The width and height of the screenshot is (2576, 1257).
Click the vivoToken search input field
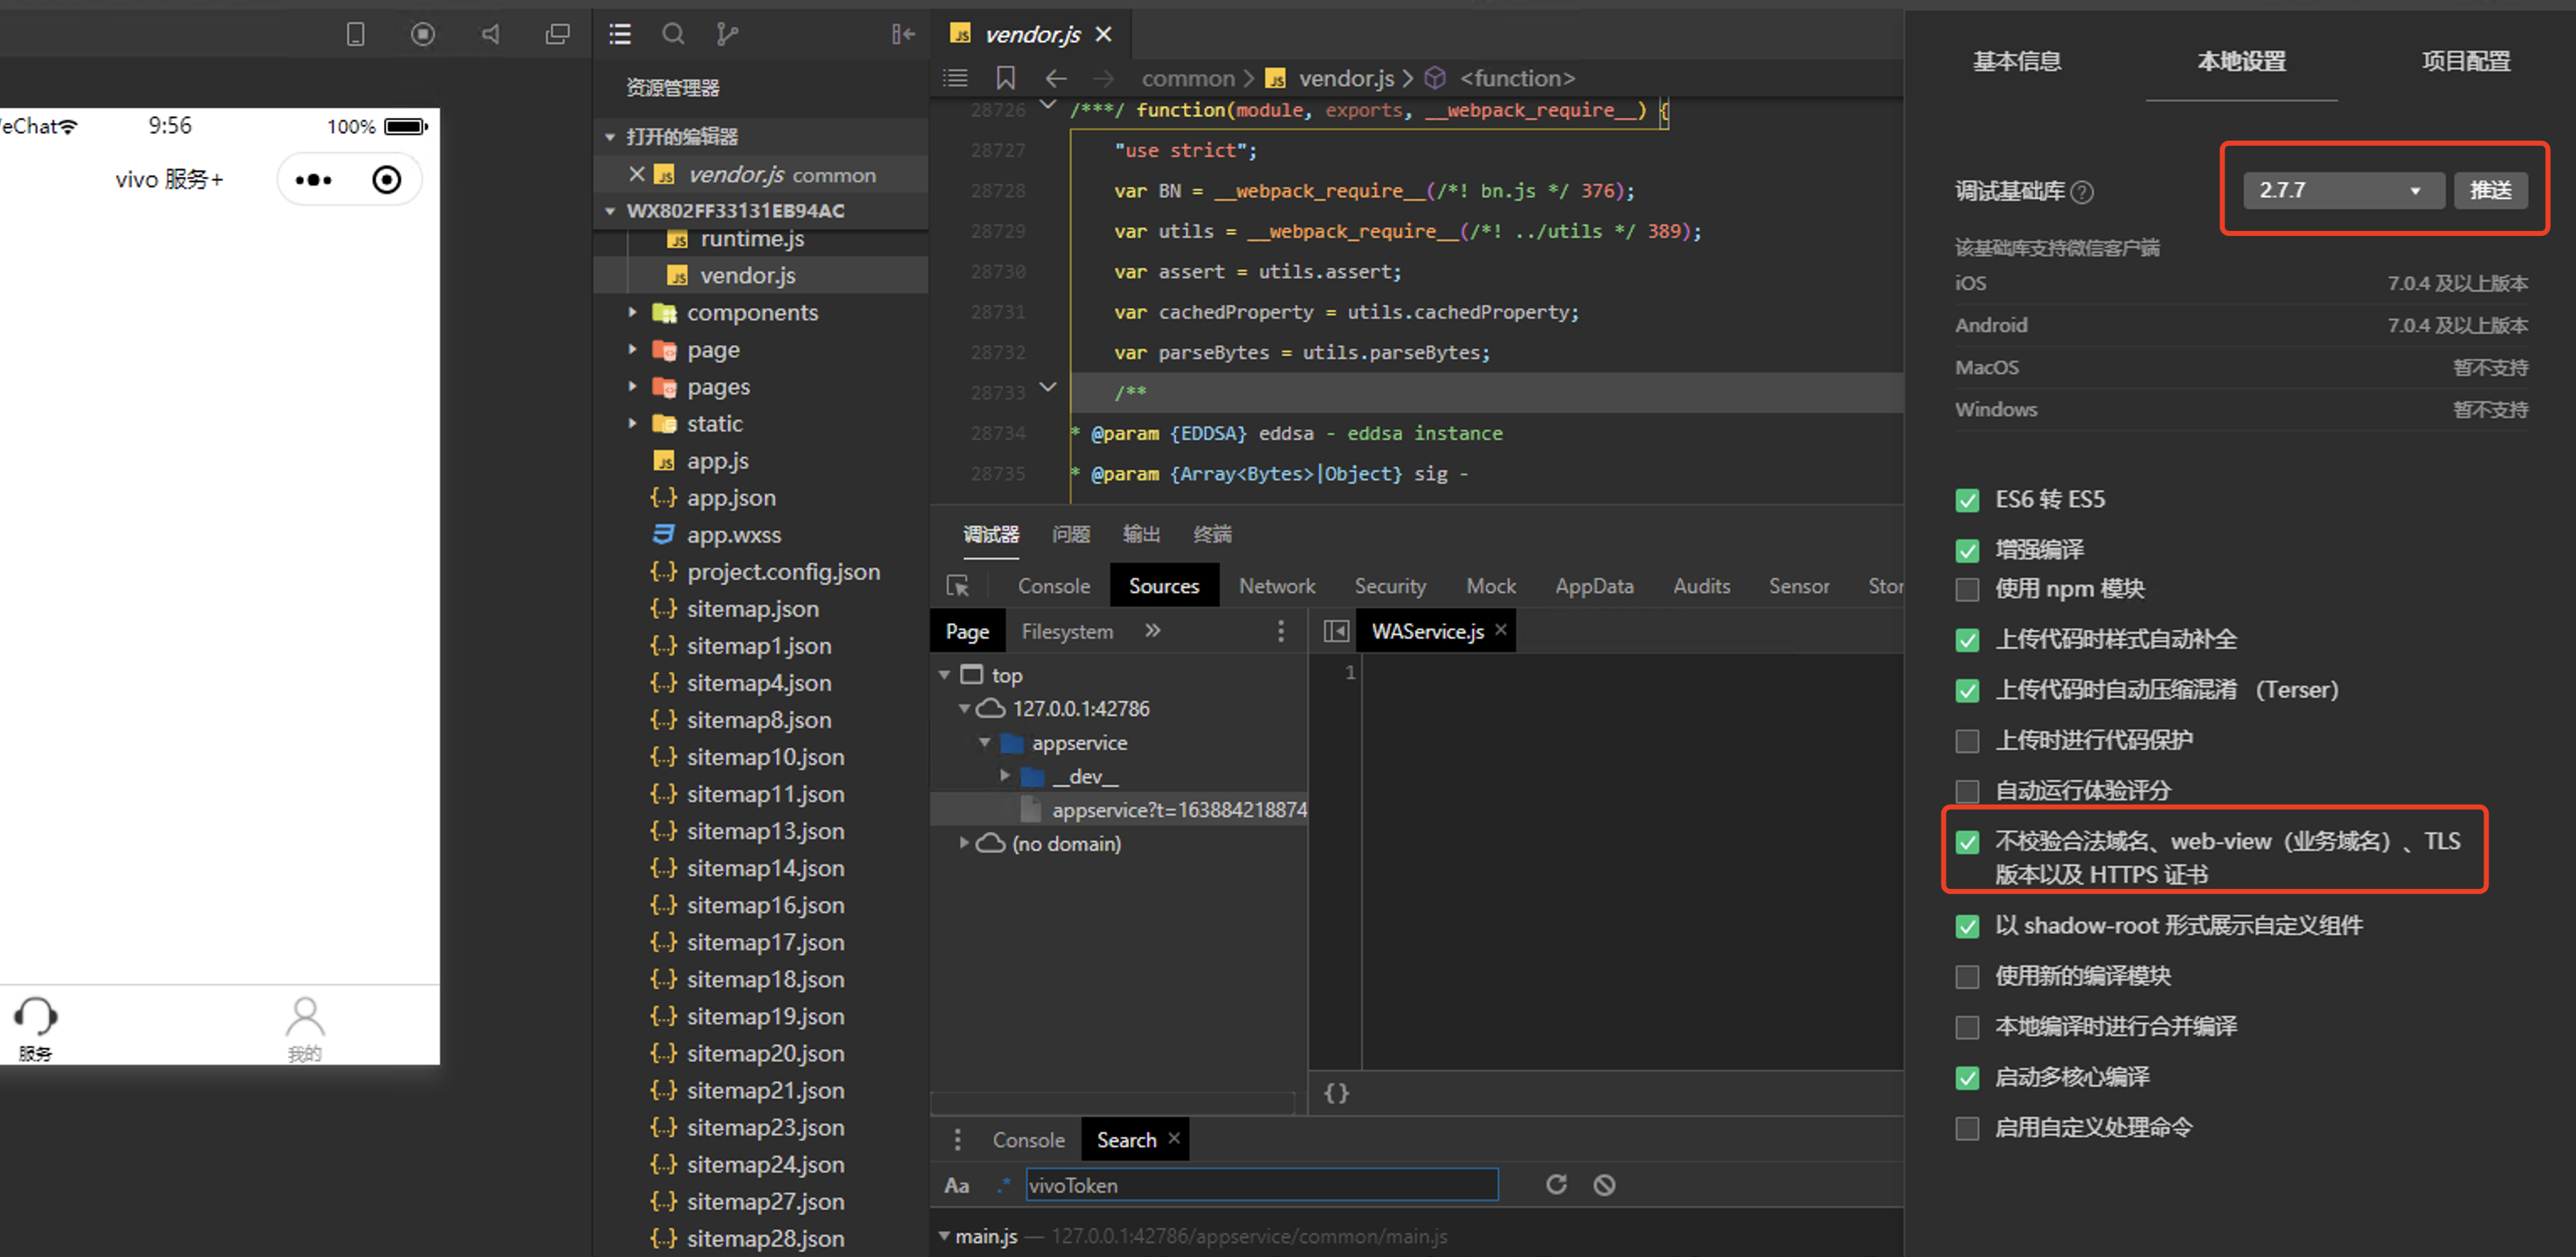tap(1260, 1185)
